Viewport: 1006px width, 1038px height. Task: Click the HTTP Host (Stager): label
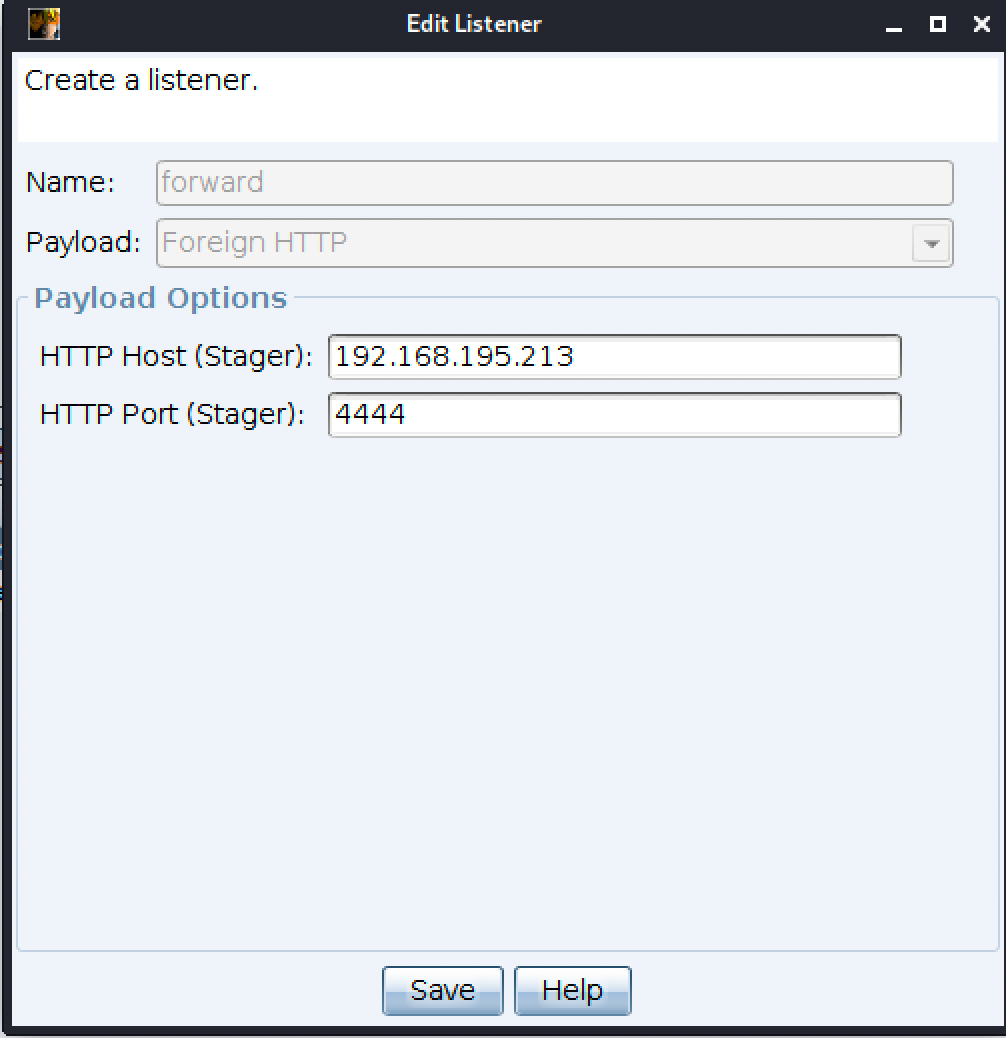point(177,357)
